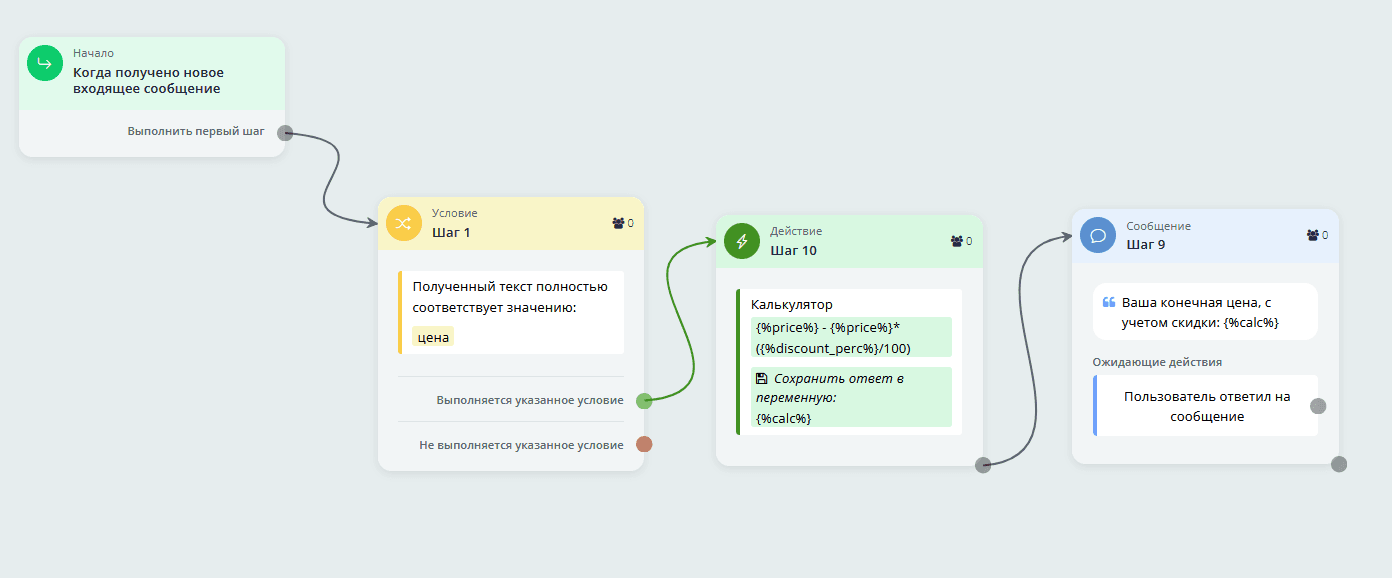Screen dimensions: 1392x578
Task: Click red connector for unfulfilled condition
Action: click(x=644, y=445)
